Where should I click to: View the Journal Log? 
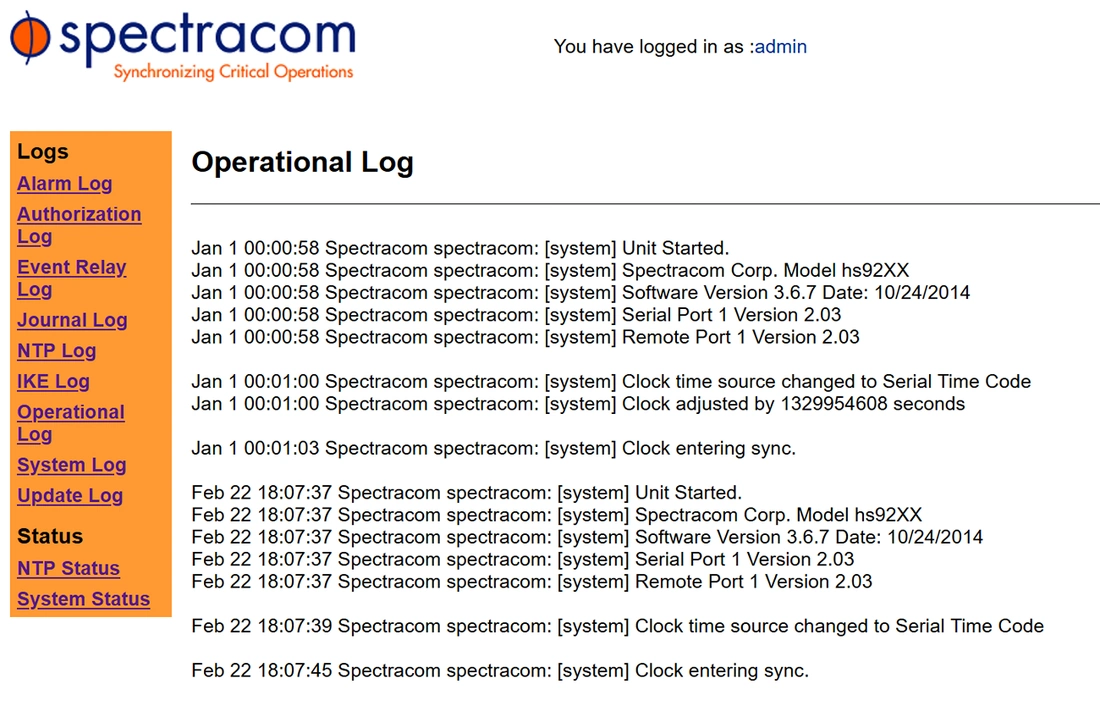pyautogui.click(x=72, y=321)
